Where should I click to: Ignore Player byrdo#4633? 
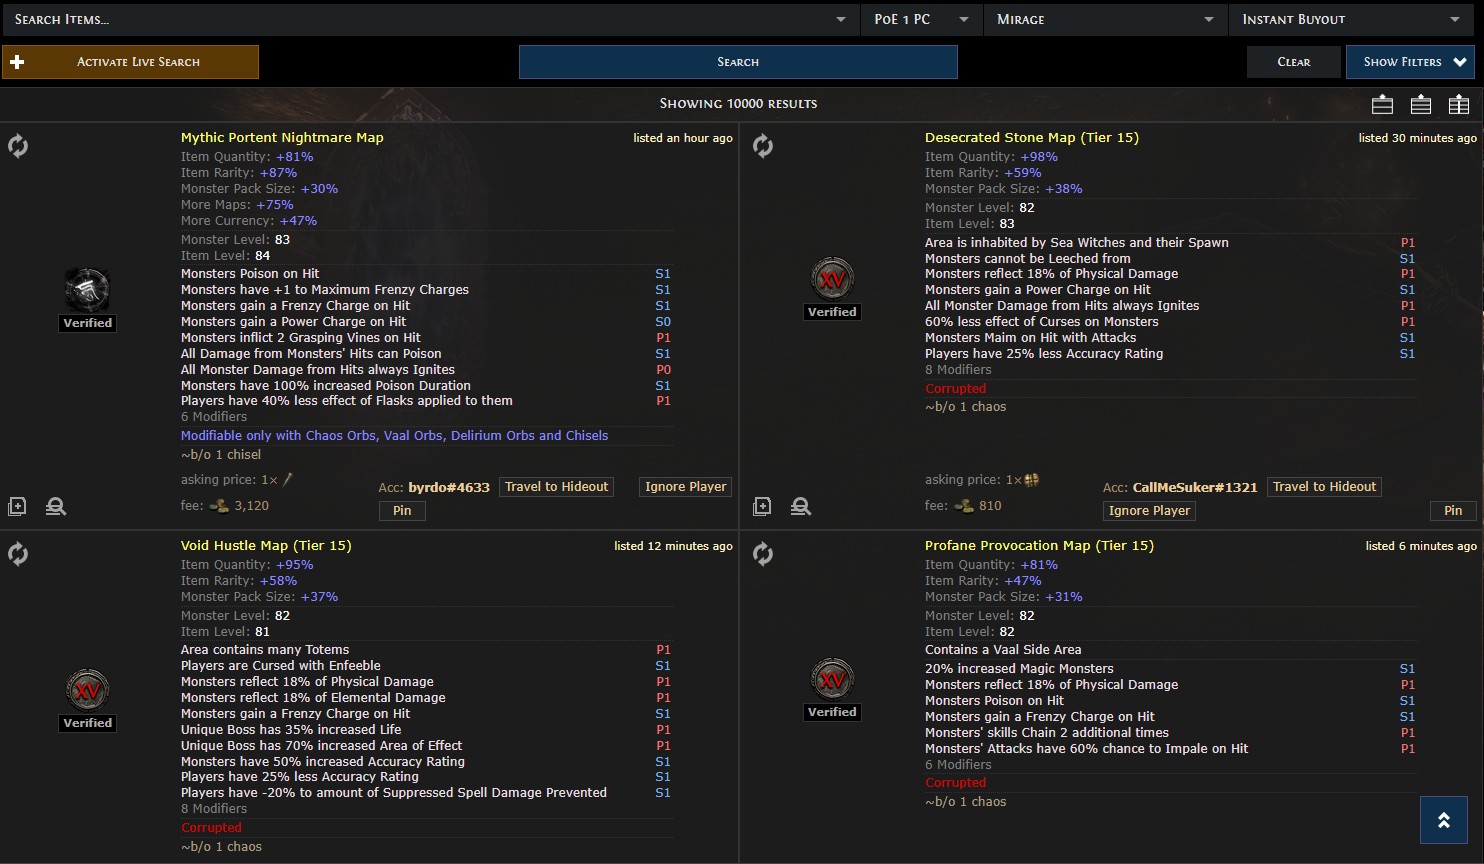[x=686, y=487]
